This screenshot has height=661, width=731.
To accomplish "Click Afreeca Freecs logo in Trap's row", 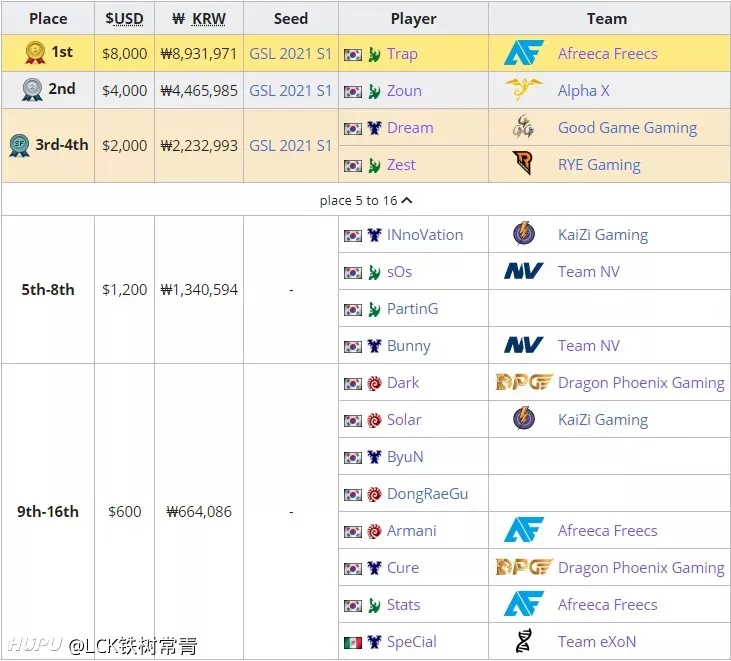I will [x=524, y=53].
